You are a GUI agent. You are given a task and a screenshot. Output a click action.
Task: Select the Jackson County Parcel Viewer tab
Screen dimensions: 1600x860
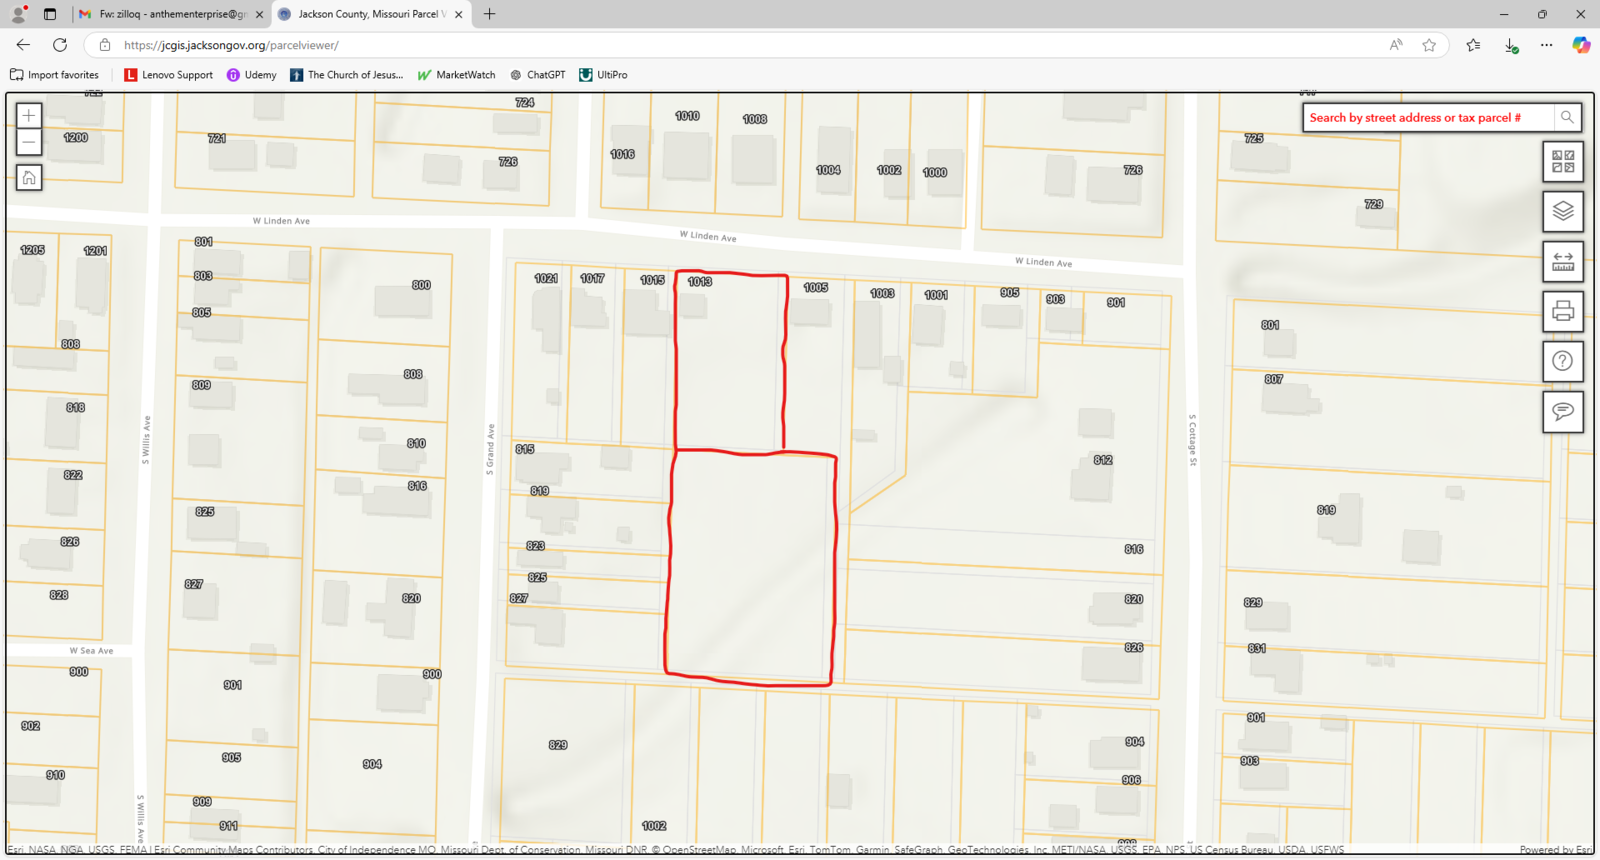(368, 14)
